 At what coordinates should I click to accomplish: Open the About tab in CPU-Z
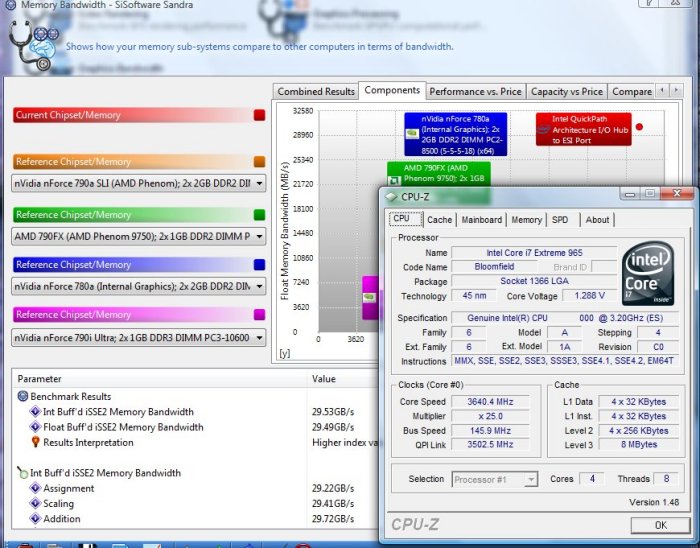point(597,220)
